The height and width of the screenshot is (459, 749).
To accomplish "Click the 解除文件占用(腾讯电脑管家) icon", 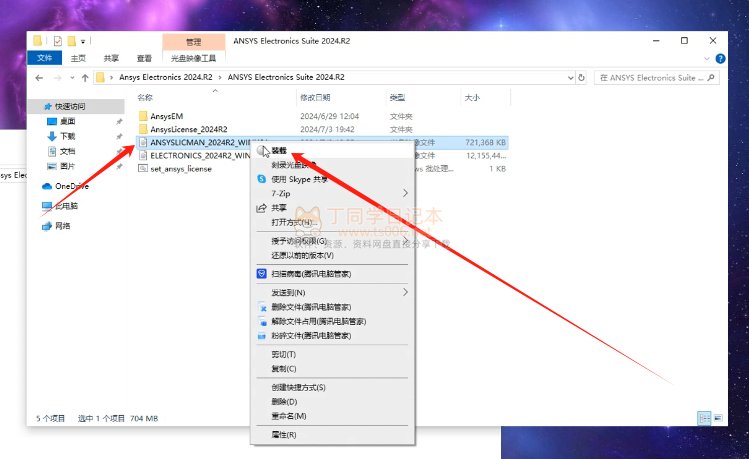I will [x=262, y=321].
